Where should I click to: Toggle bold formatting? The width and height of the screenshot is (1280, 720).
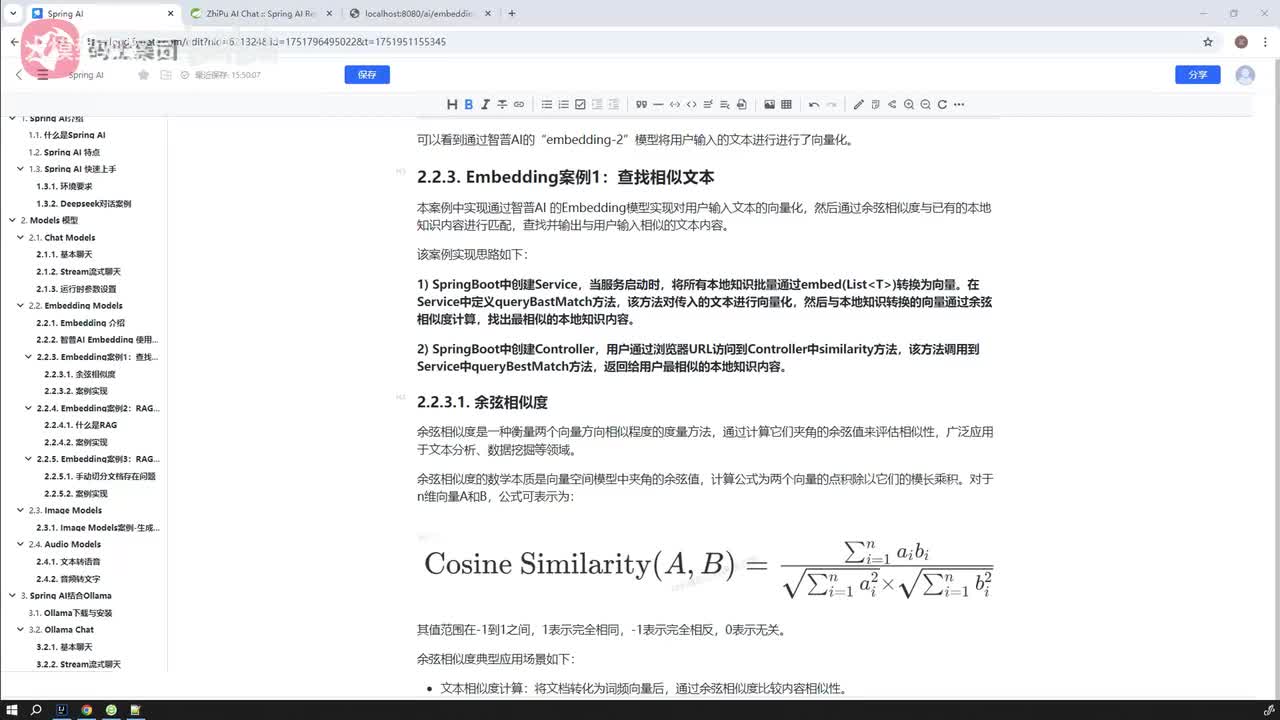[468, 104]
